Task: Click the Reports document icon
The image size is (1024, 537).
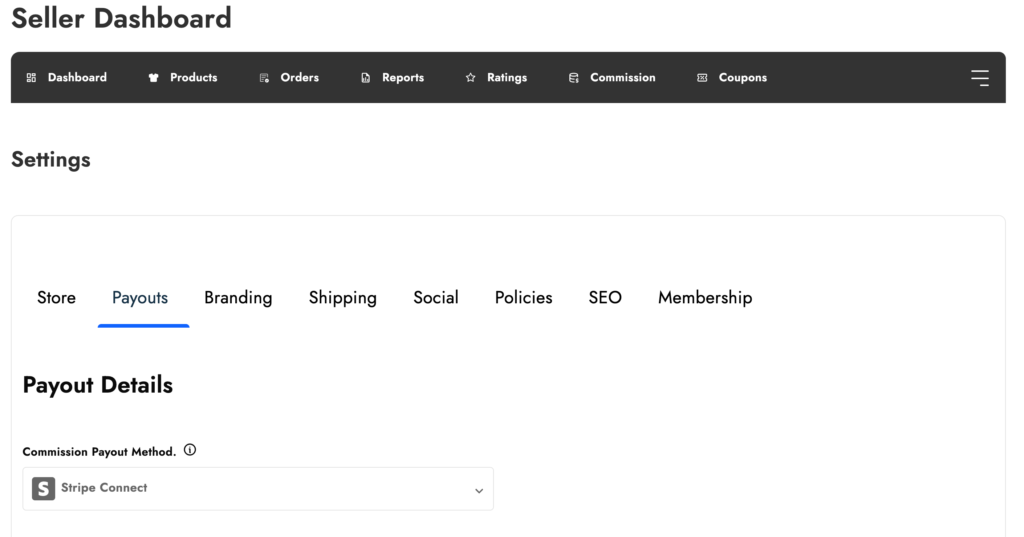Action: point(366,78)
